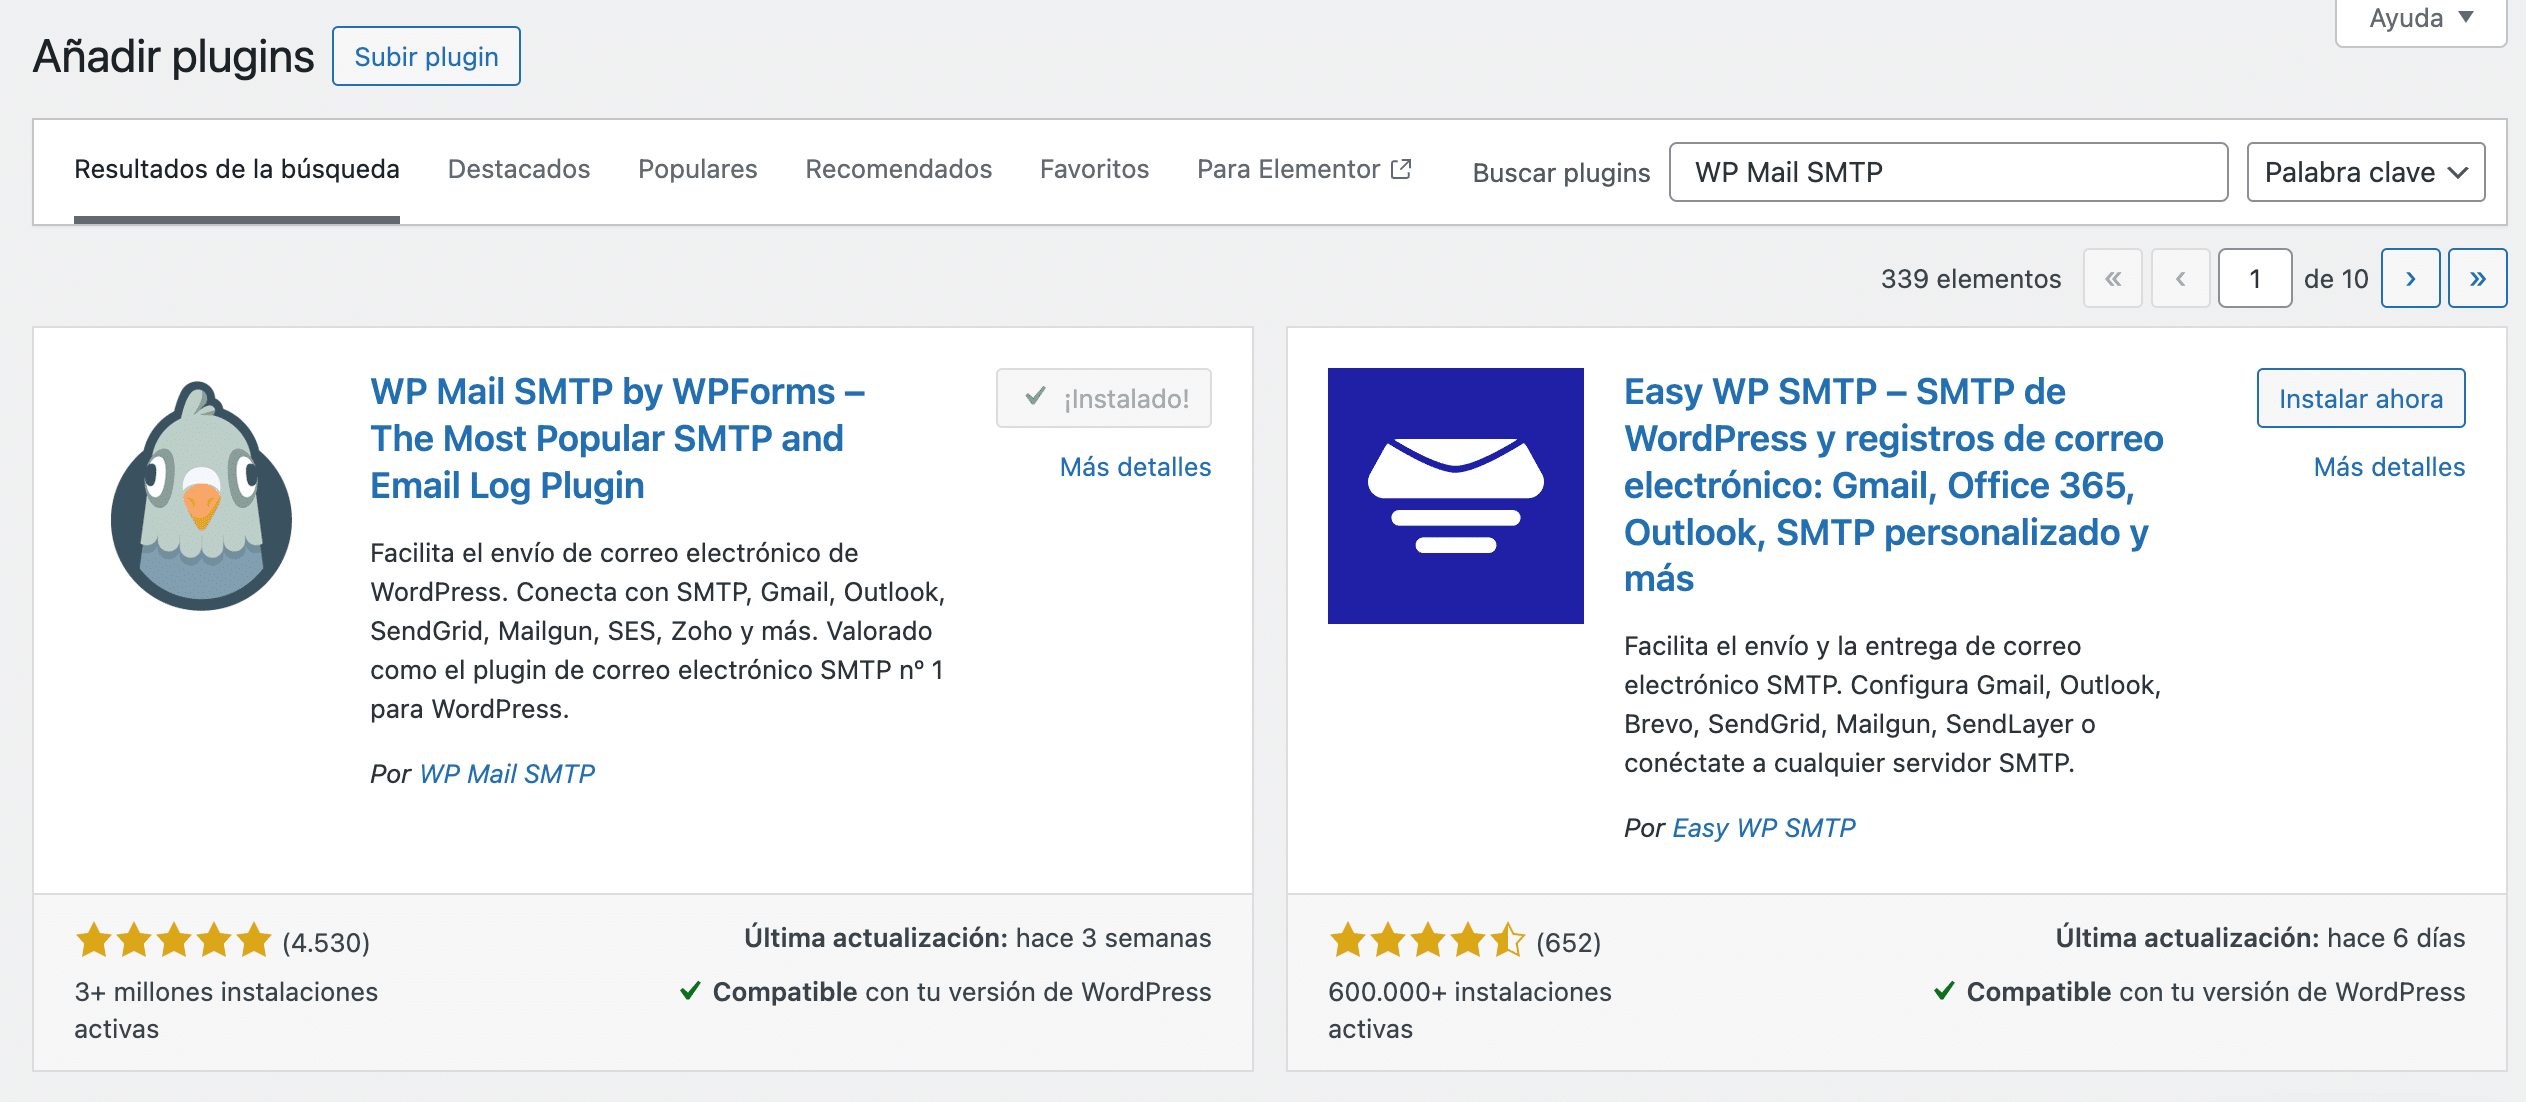Screen dimensions: 2526x1102
Task: Click the Subir plugin button
Action: (426, 57)
